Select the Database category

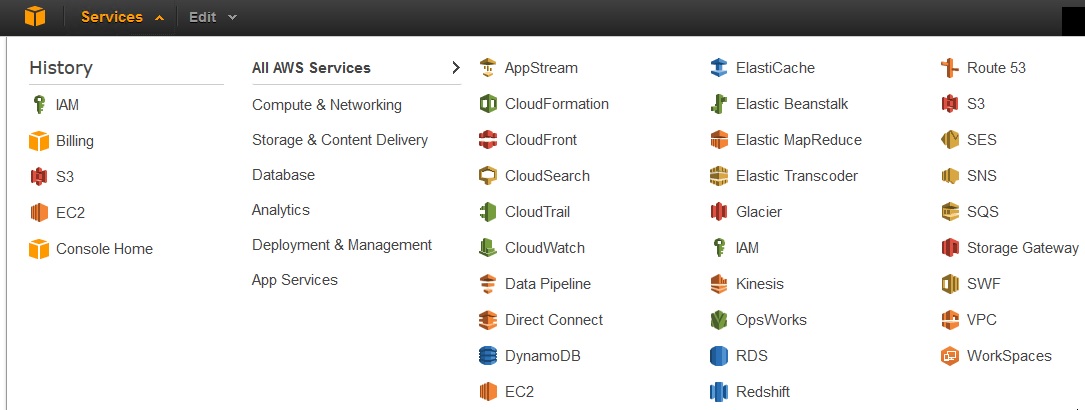click(283, 175)
